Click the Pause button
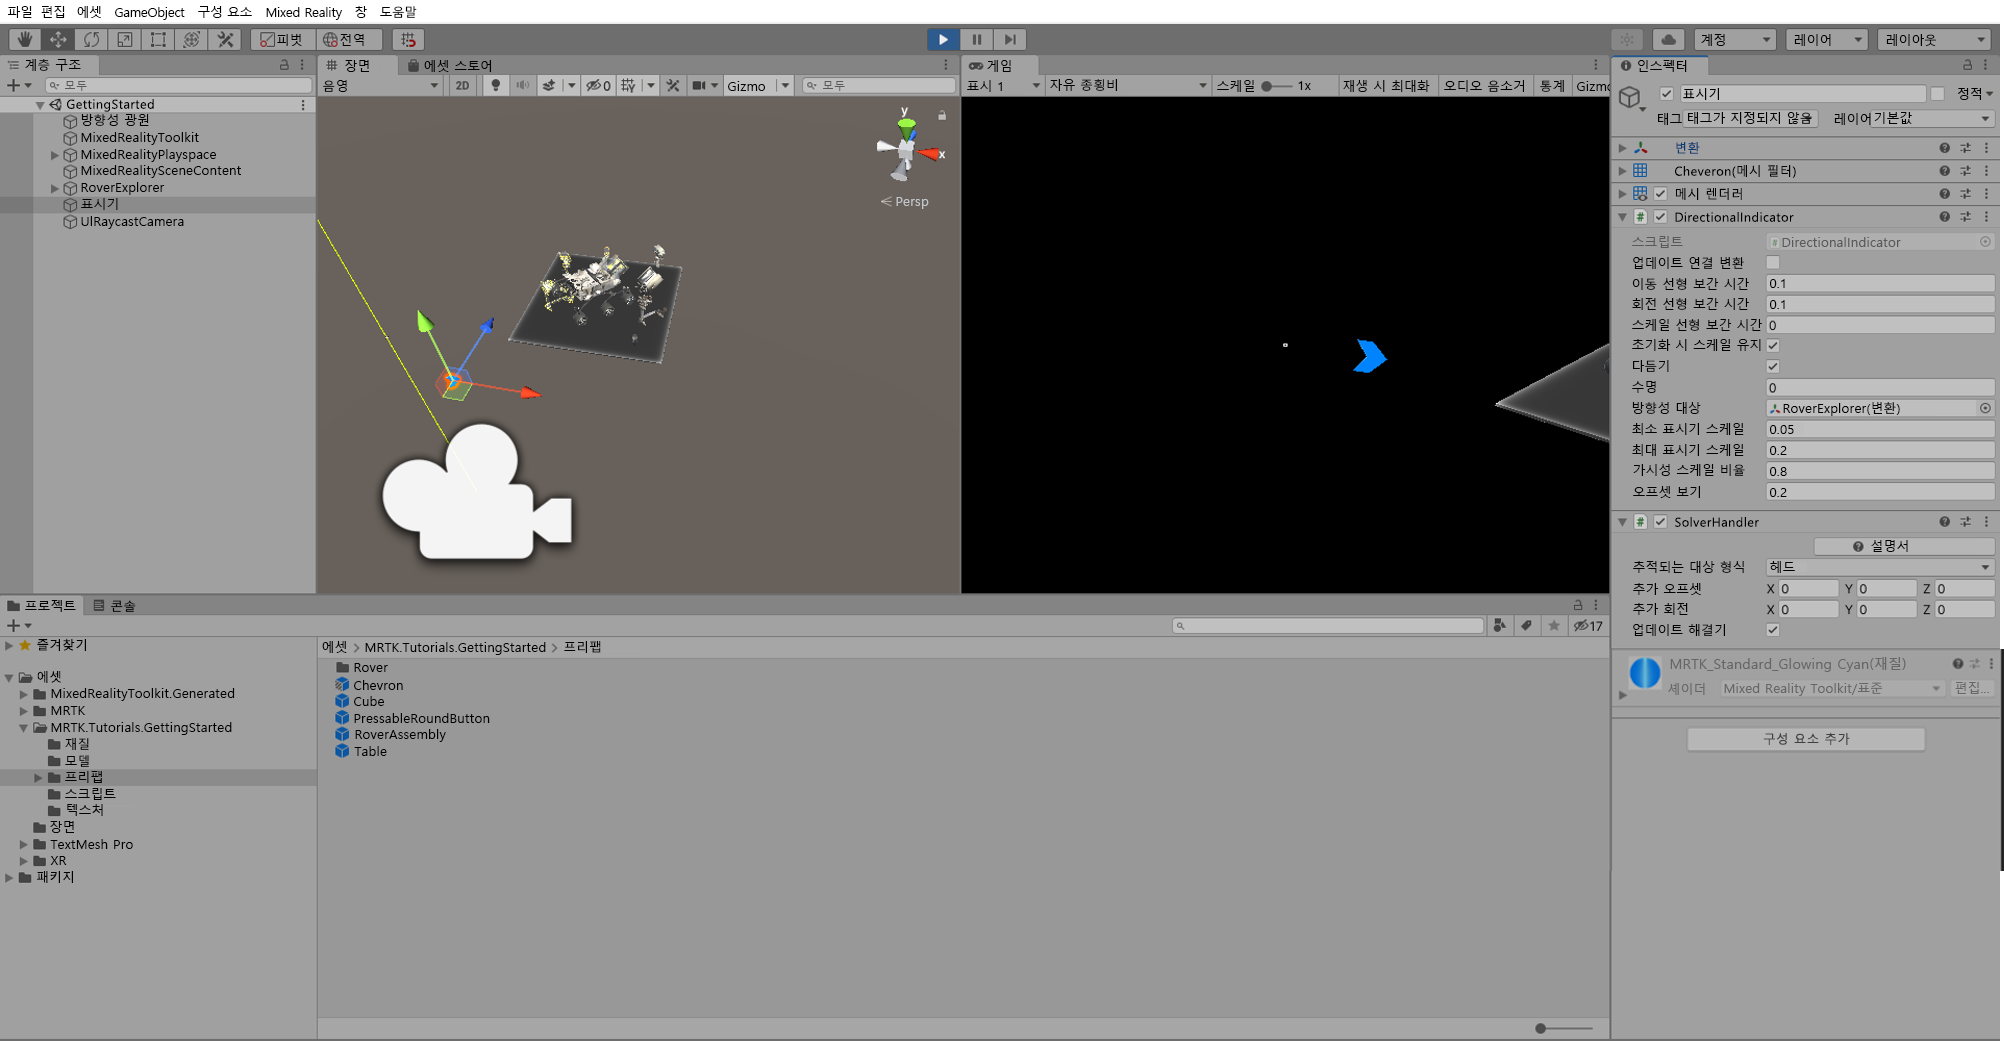The height and width of the screenshot is (1041, 2004). [976, 39]
